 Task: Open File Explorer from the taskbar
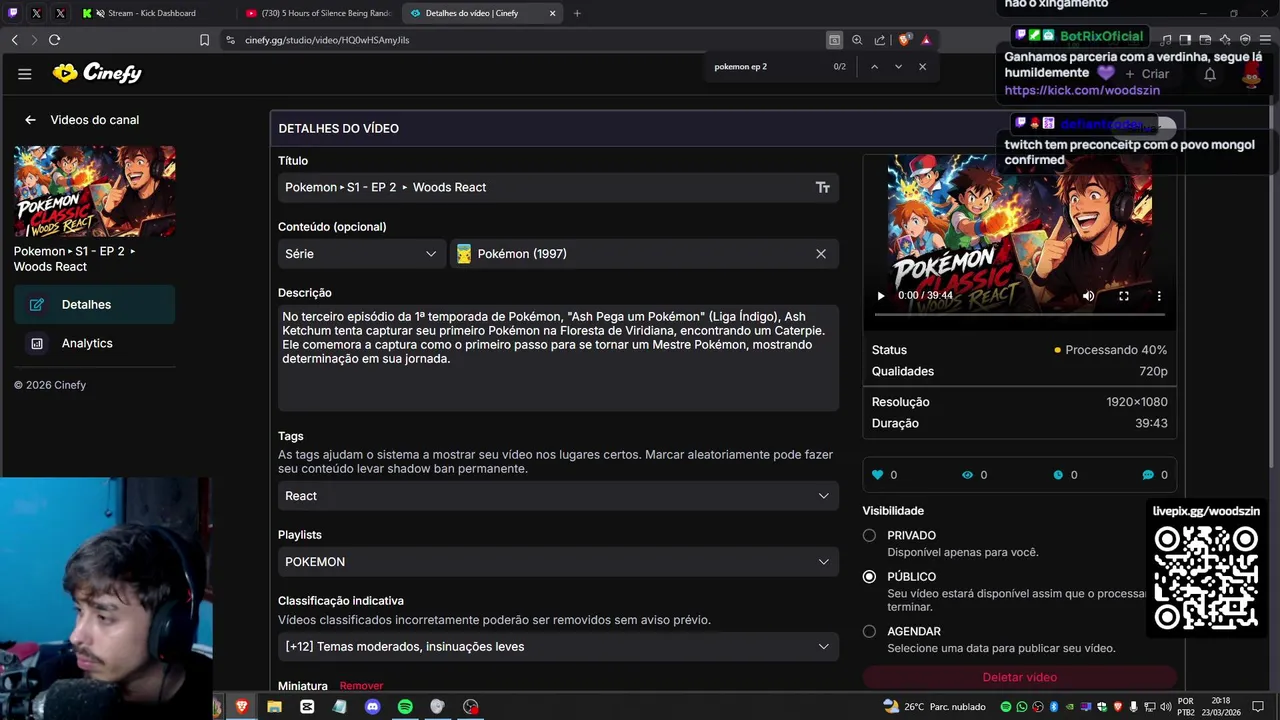(274, 707)
